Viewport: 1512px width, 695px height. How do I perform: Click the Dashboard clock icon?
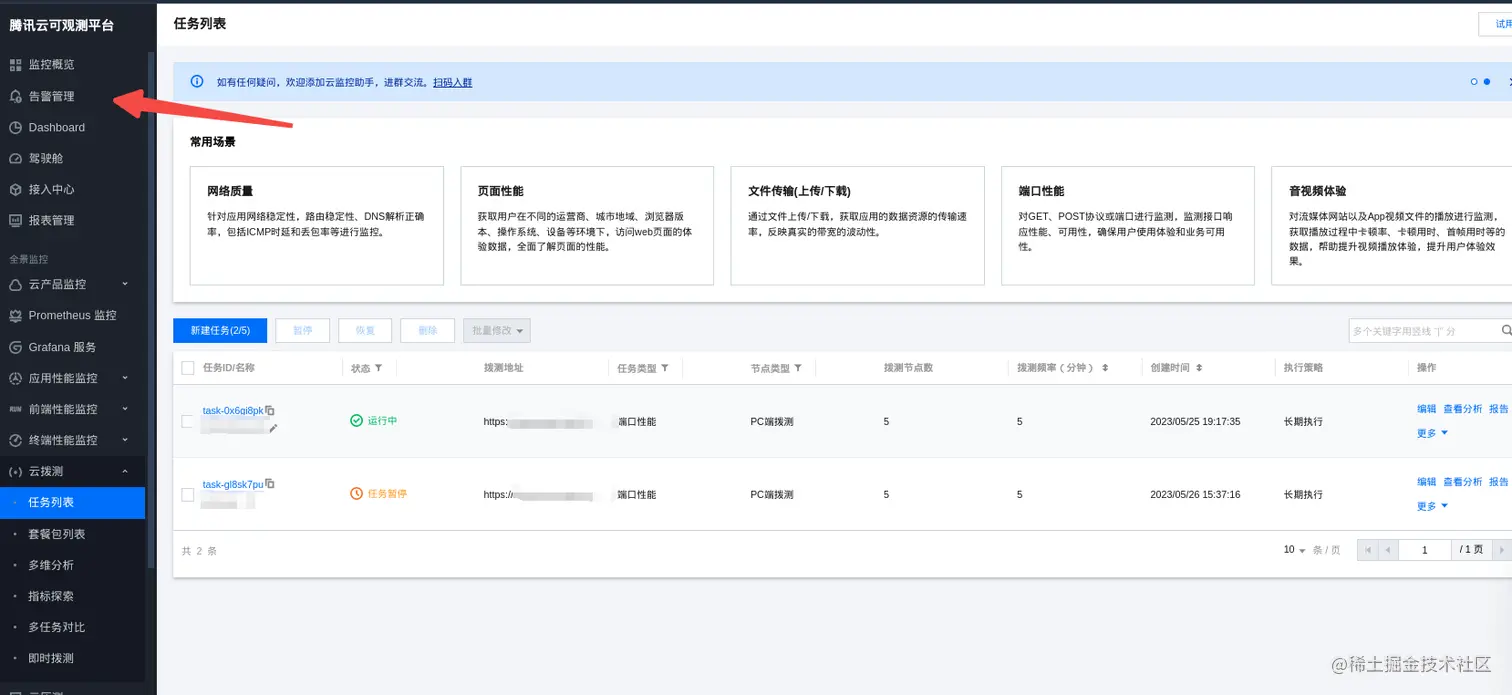(x=15, y=127)
